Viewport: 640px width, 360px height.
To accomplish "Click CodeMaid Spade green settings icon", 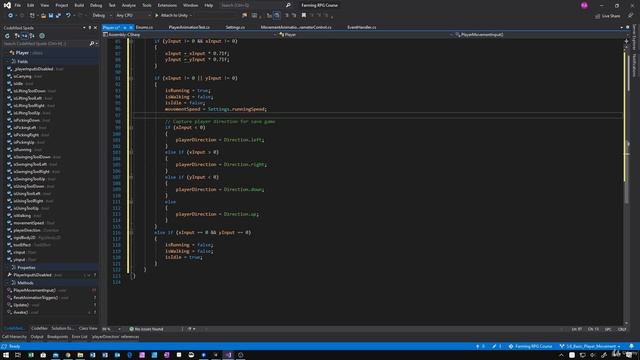I will click(42, 36).
